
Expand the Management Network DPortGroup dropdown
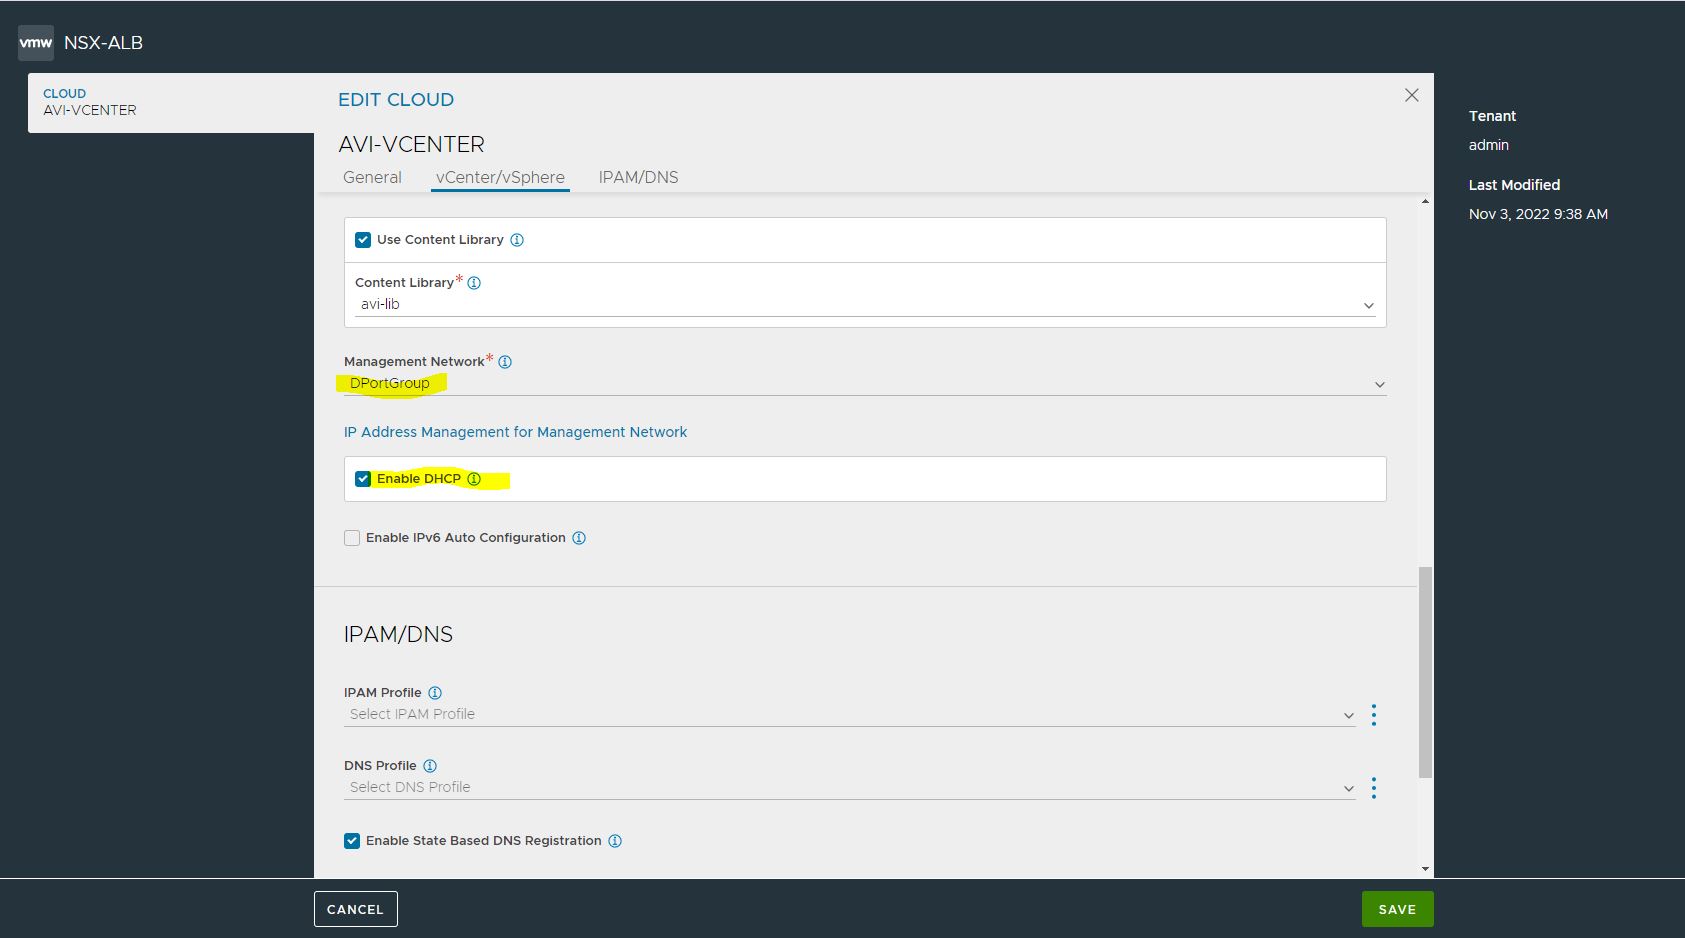point(865,384)
